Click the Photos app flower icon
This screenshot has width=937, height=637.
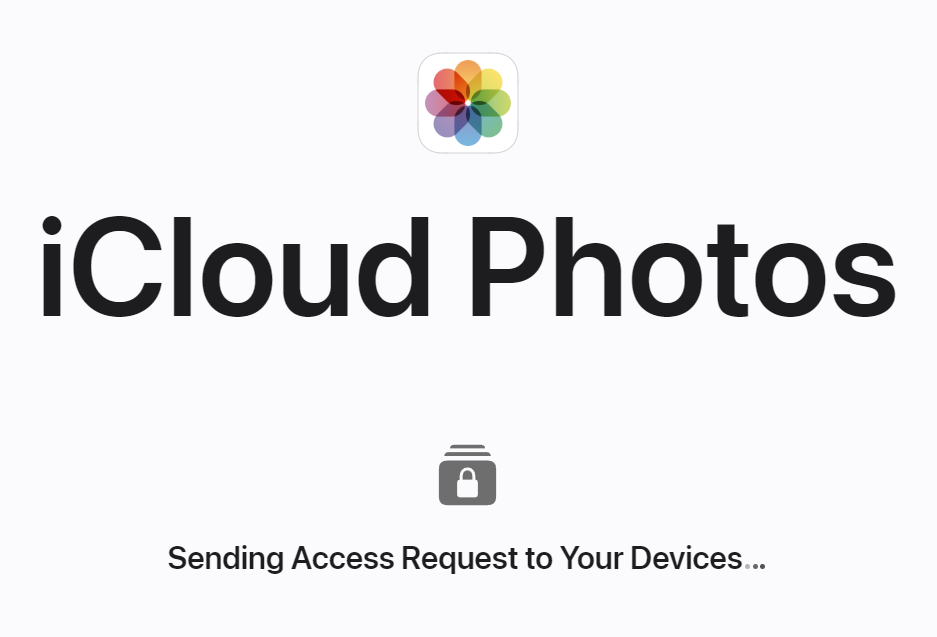pyautogui.click(x=468, y=103)
